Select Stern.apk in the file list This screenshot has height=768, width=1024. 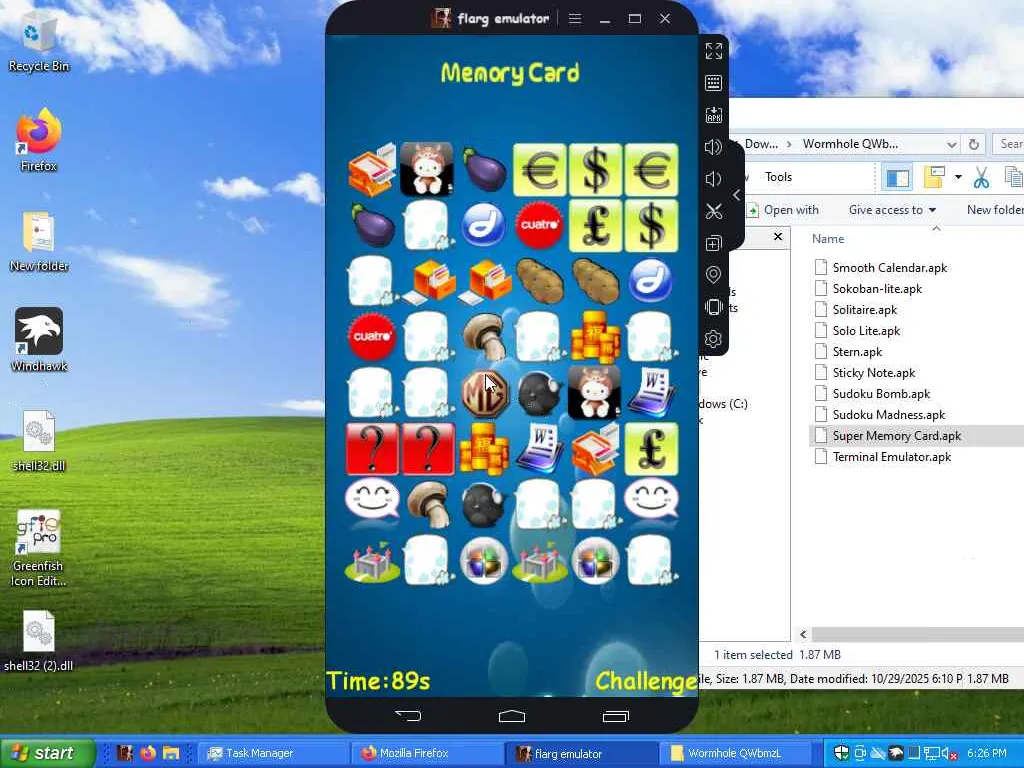(x=857, y=351)
